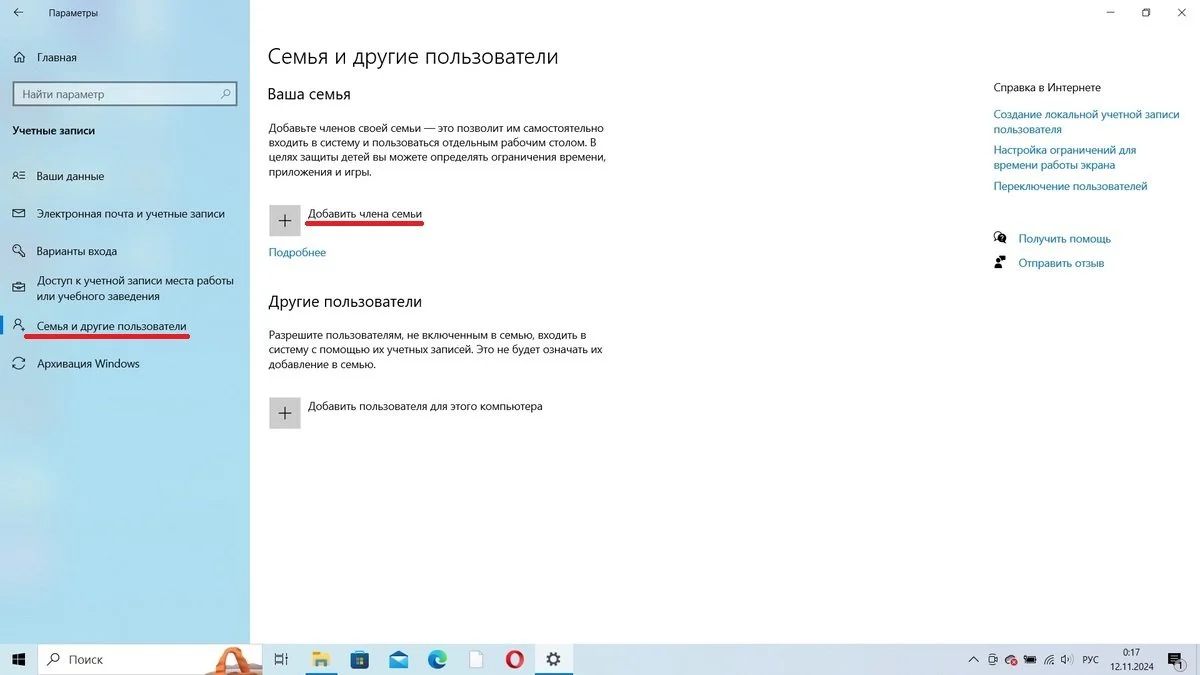Screen dimensions: 1200x675
Task: Click the Отправить отзыв person icon
Action: point(1000,262)
